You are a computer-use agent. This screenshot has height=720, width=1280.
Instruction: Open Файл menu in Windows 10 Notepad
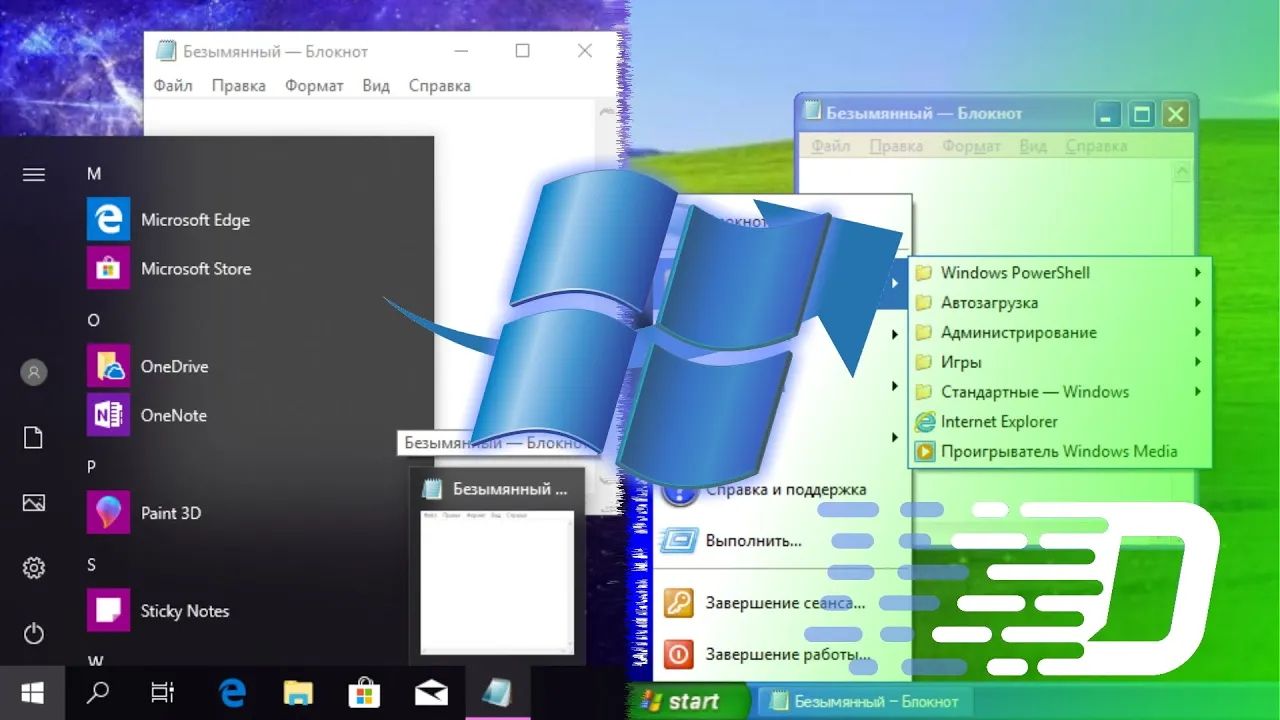173,86
